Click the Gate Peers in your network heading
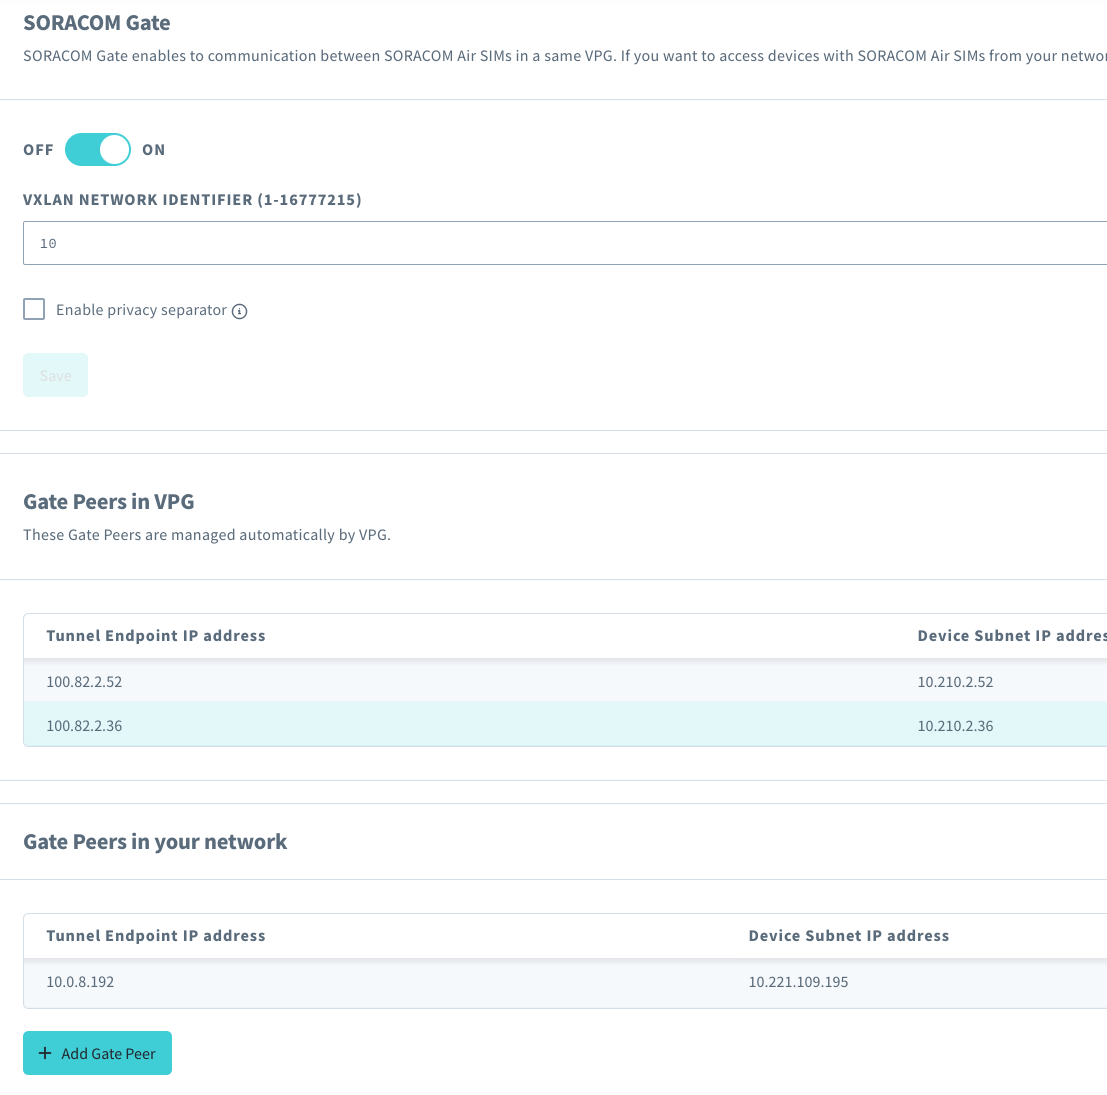The width and height of the screenshot is (1107, 1095). click(155, 841)
